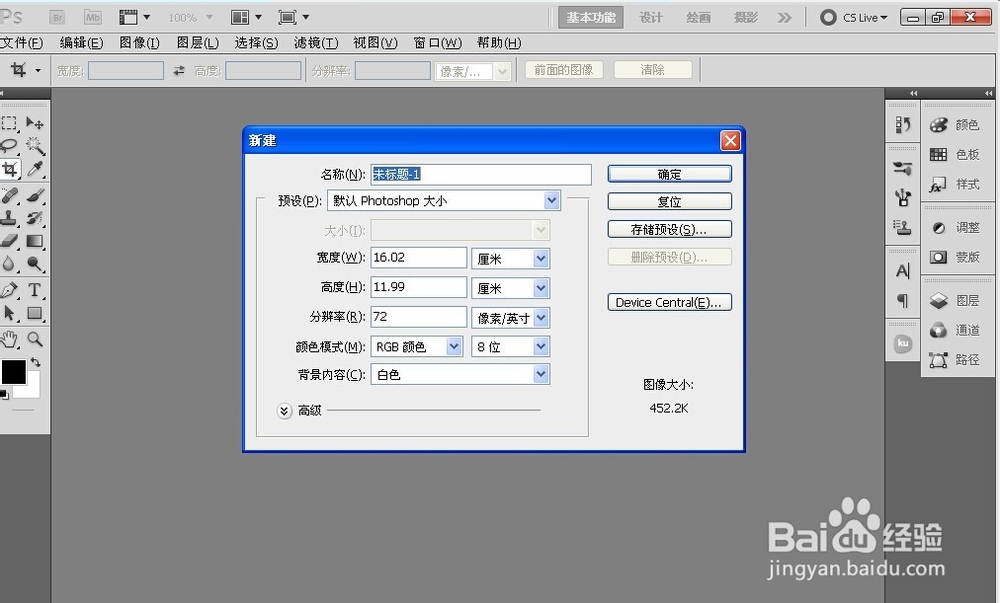Select the Zoom tool
Image resolution: width=1000 pixels, height=603 pixels.
point(36,340)
